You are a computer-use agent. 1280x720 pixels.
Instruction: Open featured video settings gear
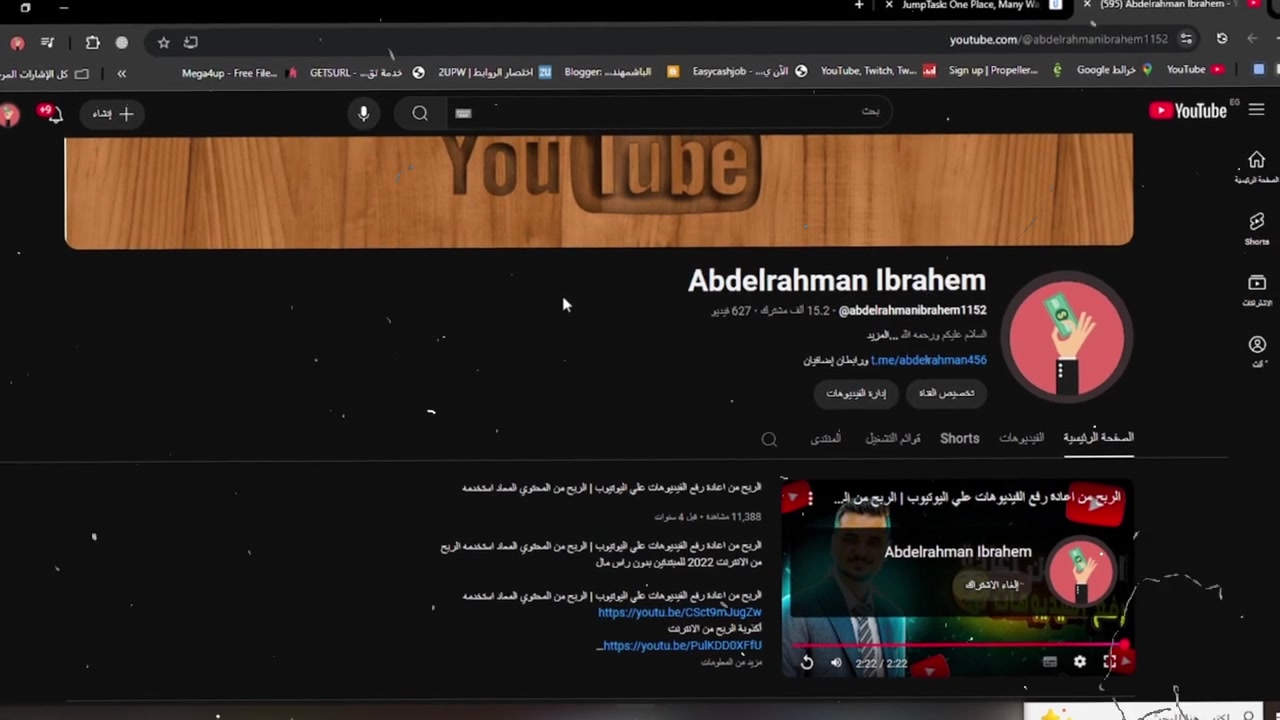[1080, 661]
